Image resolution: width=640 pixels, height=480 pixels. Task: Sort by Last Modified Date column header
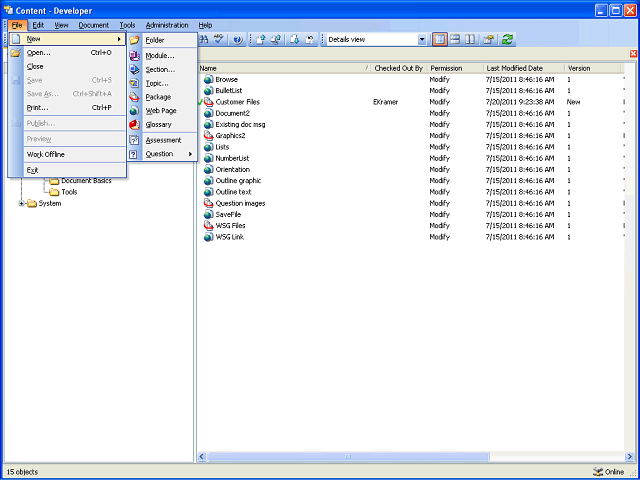tap(524, 68)
